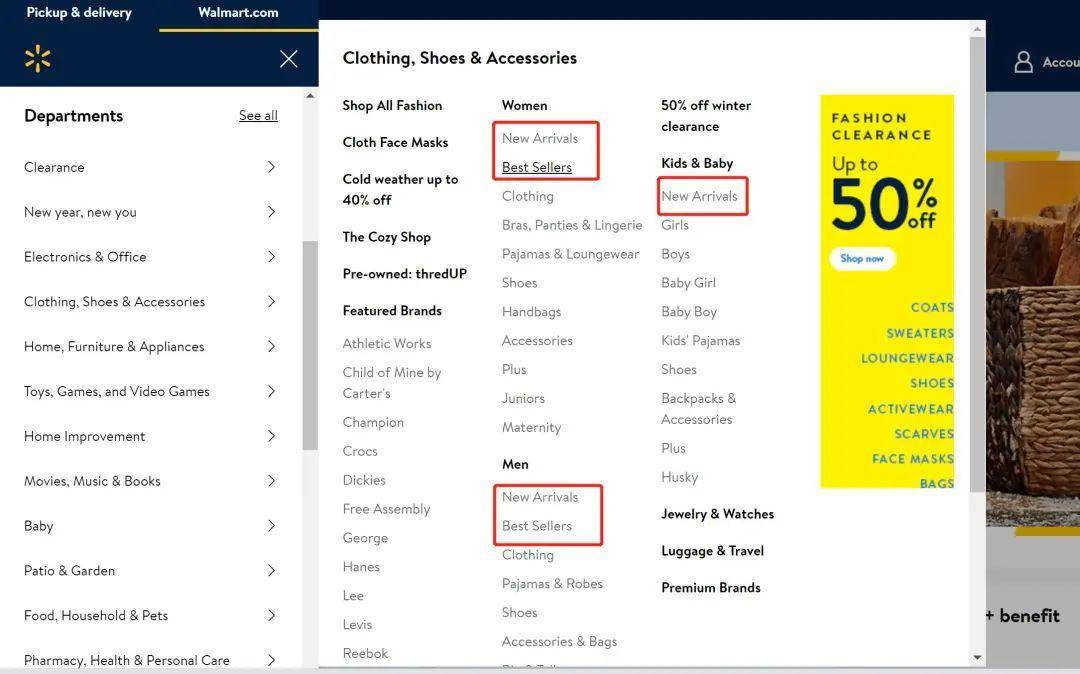
Task: Open Cloth Face Masks link
Action: [395, 142]
